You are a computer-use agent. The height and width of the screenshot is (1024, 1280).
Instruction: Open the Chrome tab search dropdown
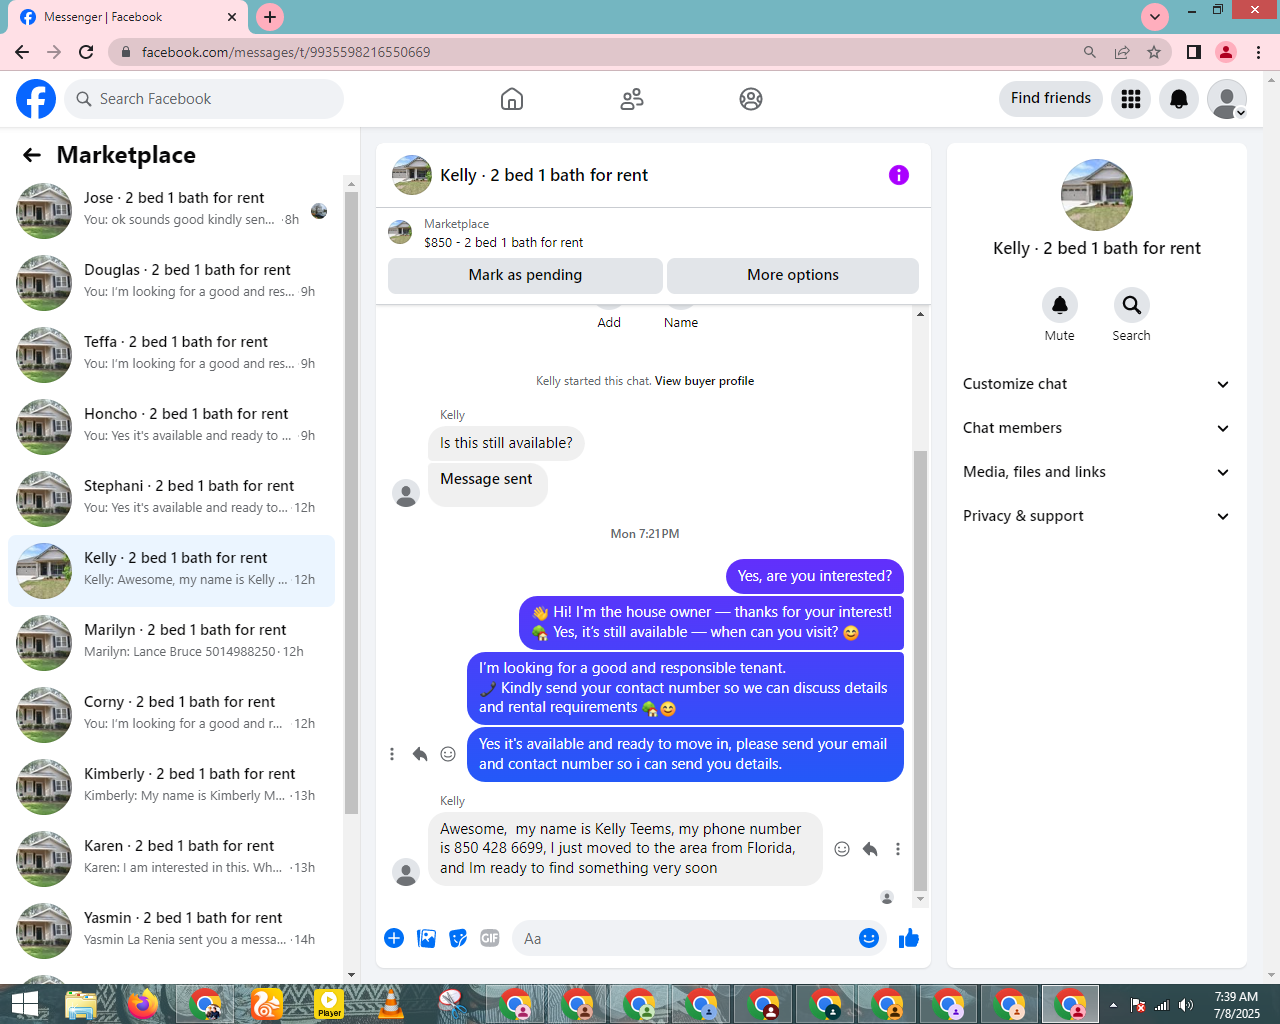coord(1155,17)
